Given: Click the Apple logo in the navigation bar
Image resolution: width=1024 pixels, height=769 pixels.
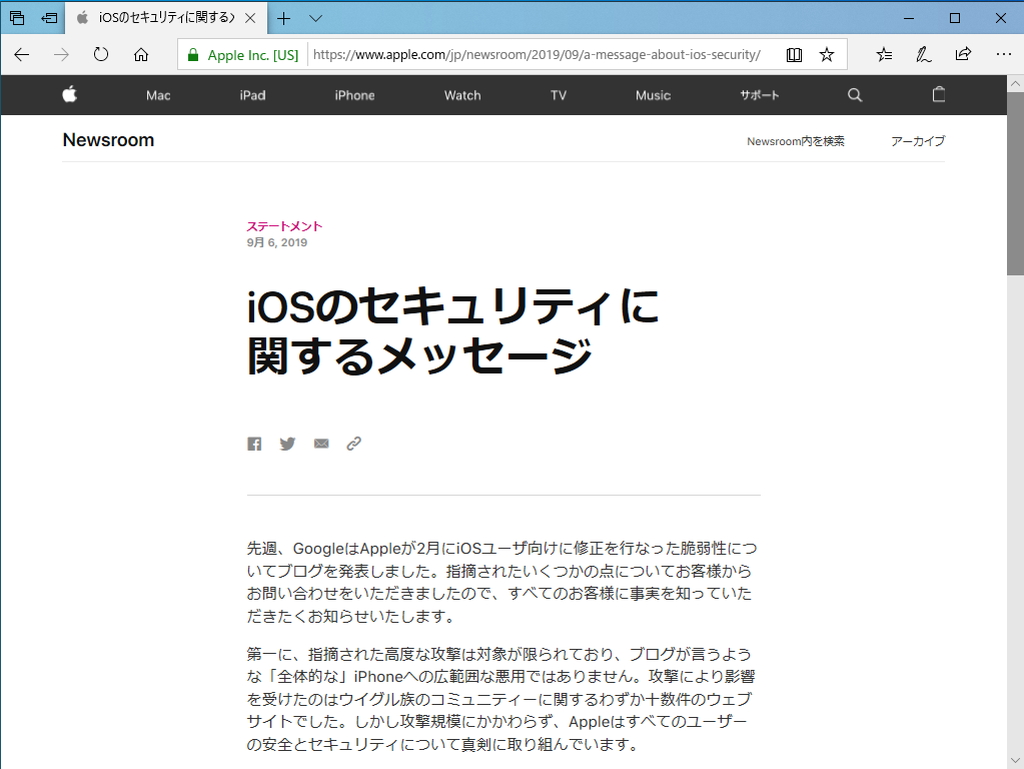Looking at the screenshot, I should (x=69, y=95).
